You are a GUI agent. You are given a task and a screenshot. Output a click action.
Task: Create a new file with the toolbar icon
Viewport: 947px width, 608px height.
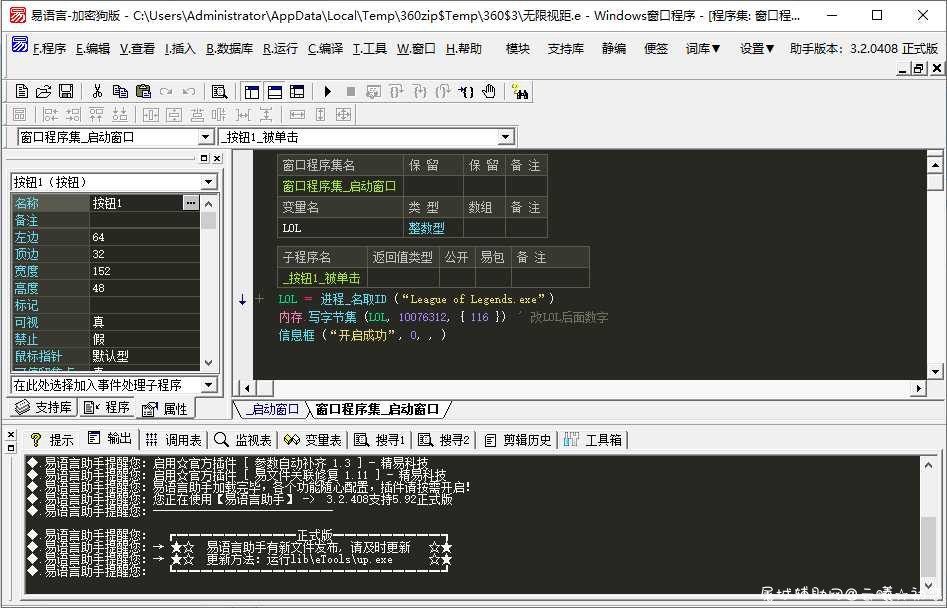(x=22, y=92)
